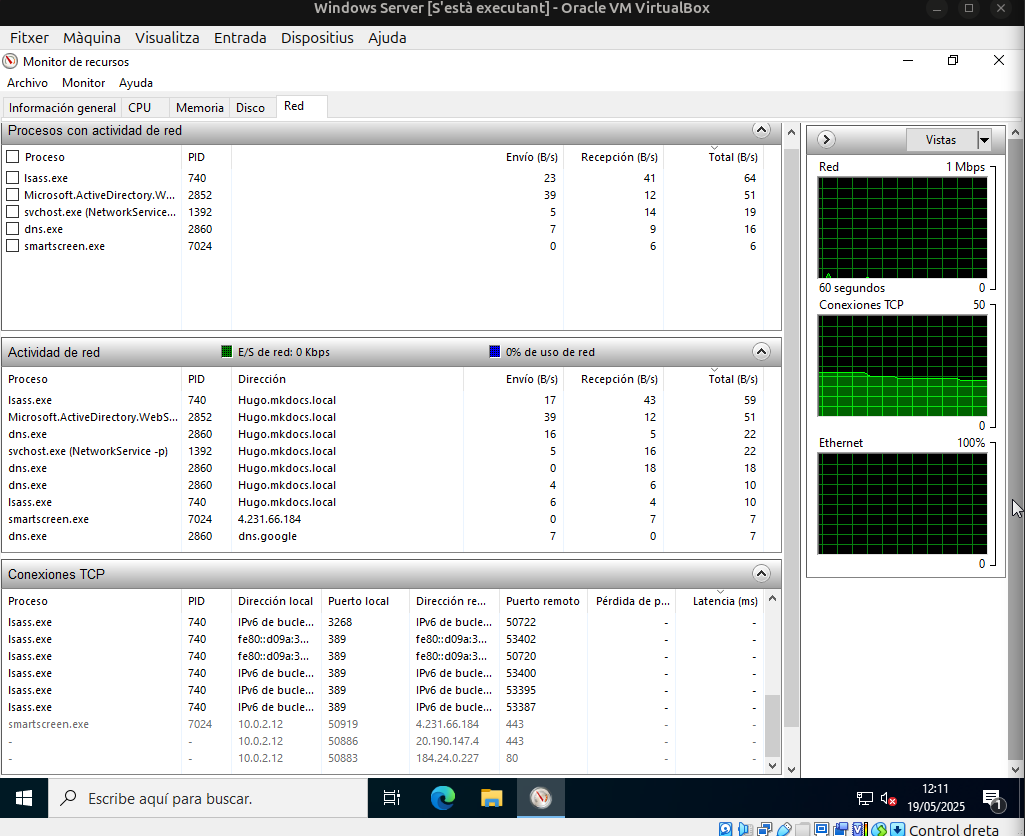1025x836 pixels.
Task: Check the dns.exe process checkbox
Action: (x=11, y=228)
